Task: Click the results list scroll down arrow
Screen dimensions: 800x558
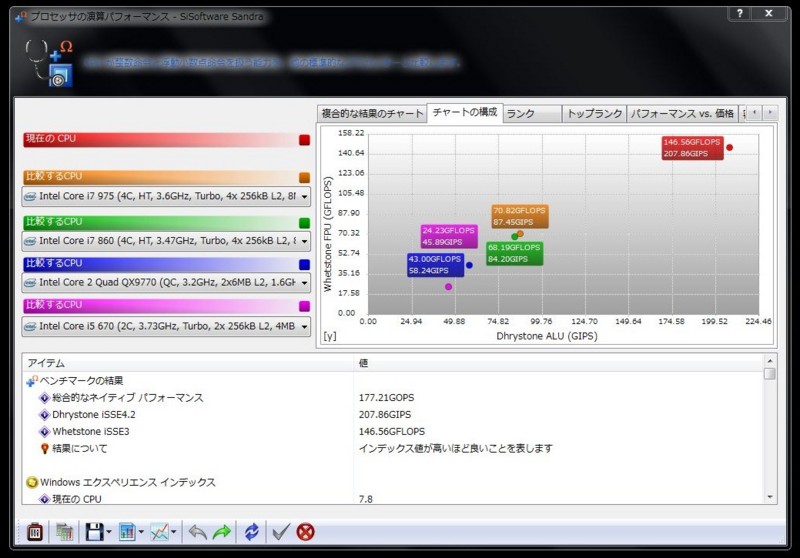Action: pos(770,497)
